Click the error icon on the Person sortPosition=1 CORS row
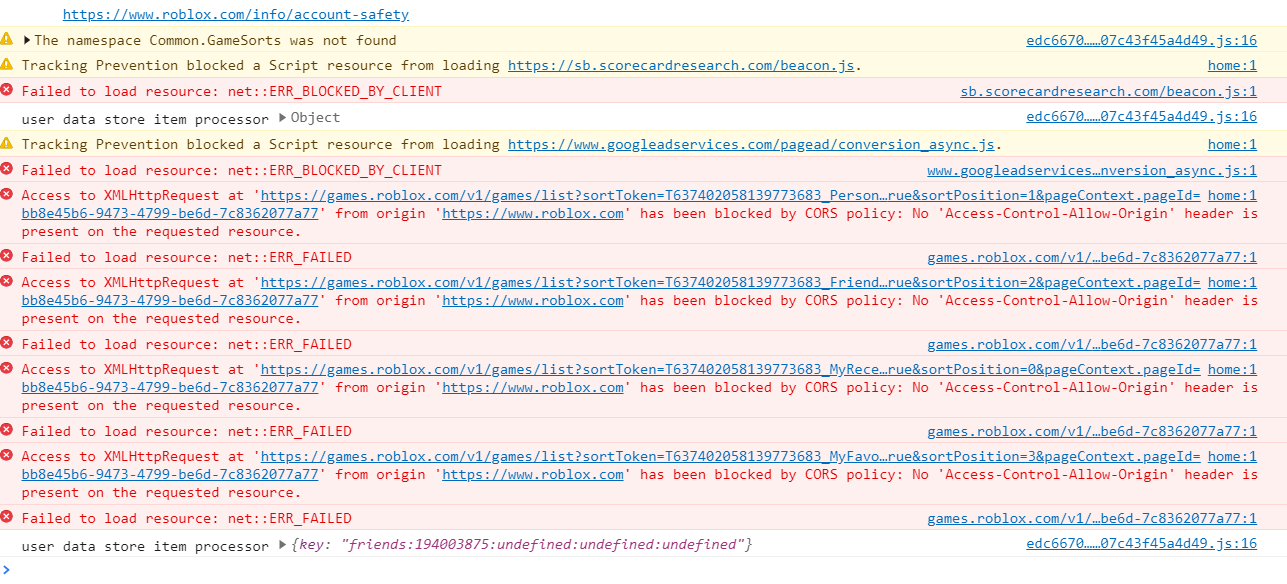This screenshot has width=1287, height=584. point(7,194)
